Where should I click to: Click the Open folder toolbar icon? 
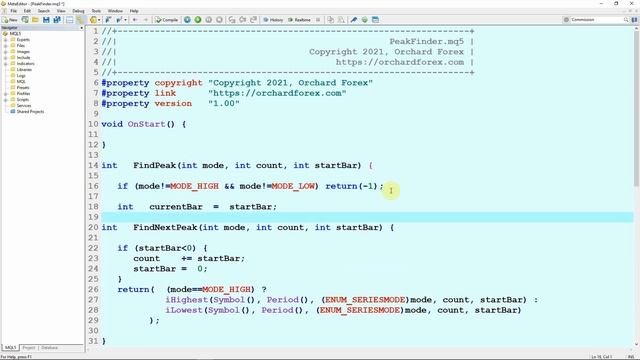(36, 20)
